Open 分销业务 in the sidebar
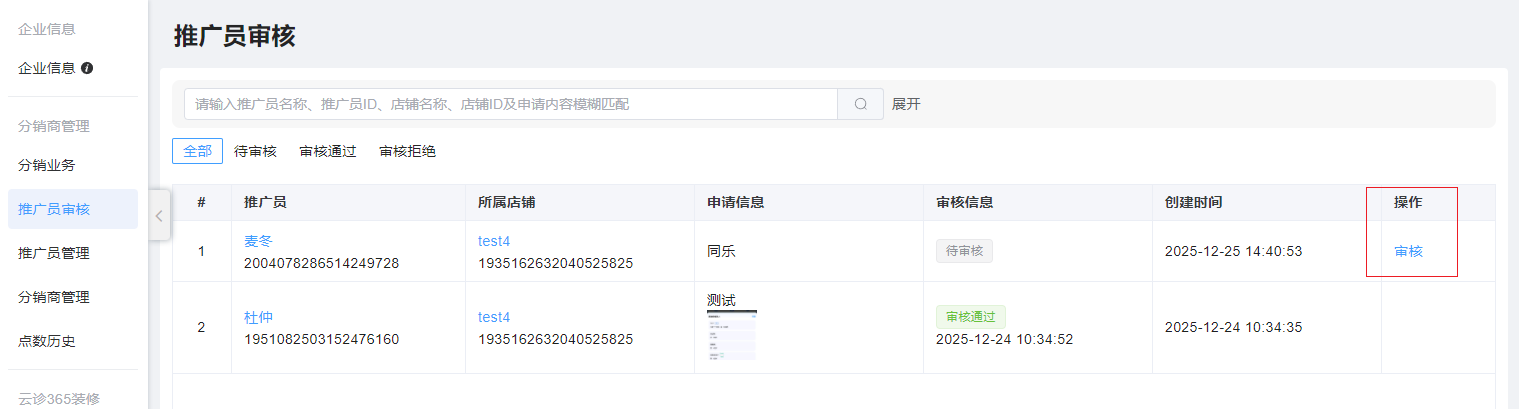 [x=47, y=165]
